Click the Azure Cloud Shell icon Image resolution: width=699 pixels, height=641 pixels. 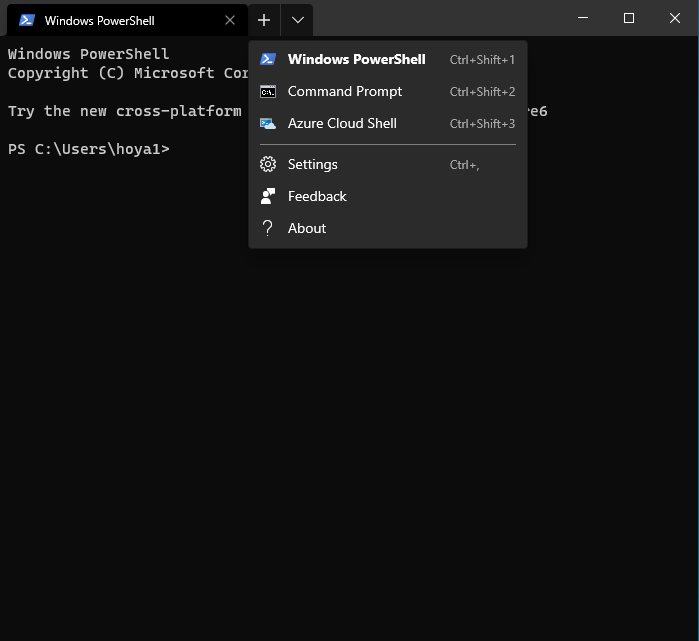click(268, 123)
